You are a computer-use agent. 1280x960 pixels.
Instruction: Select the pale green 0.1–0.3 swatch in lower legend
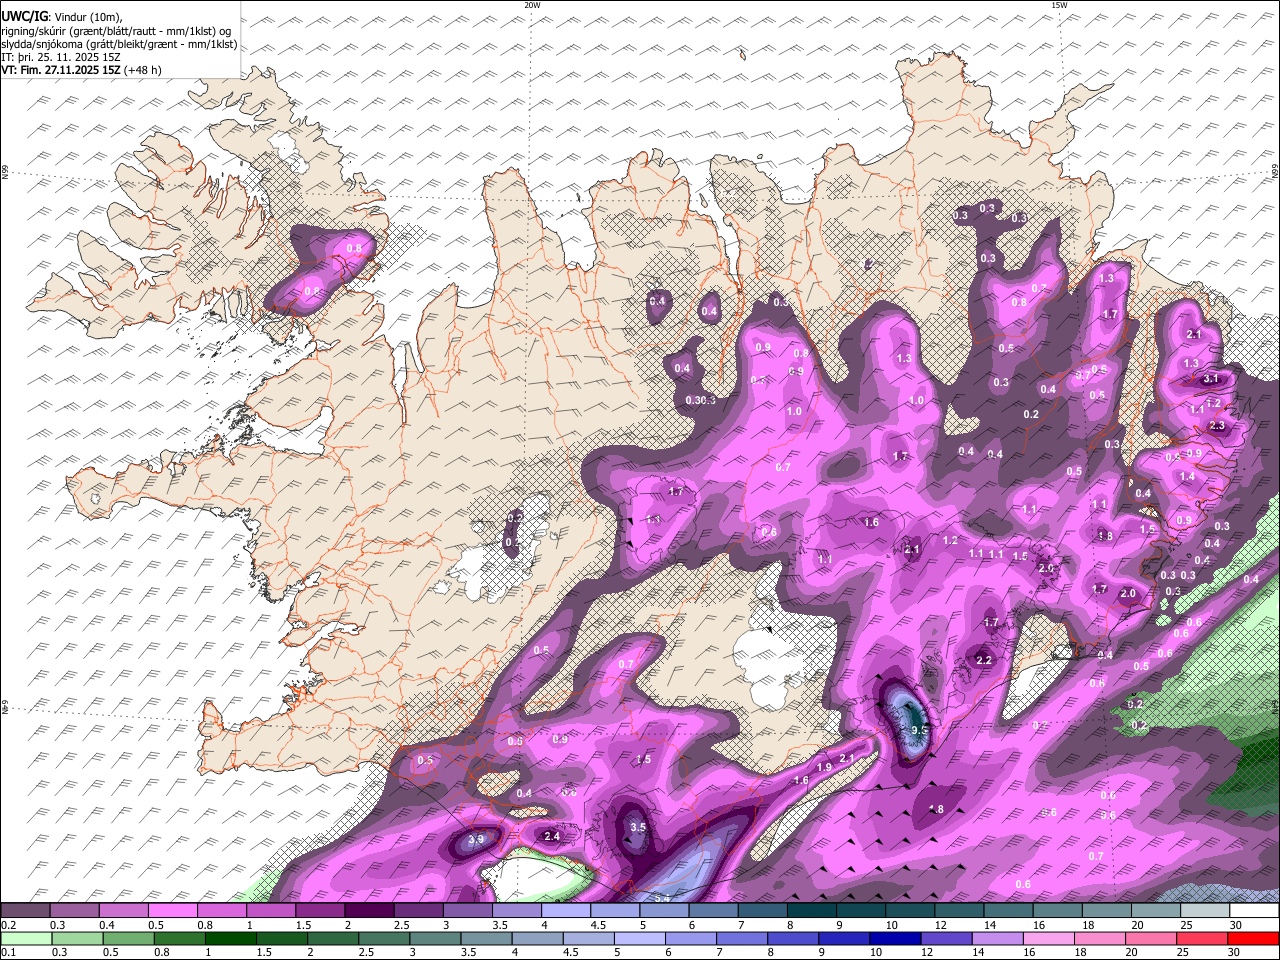tap(26, 939)
